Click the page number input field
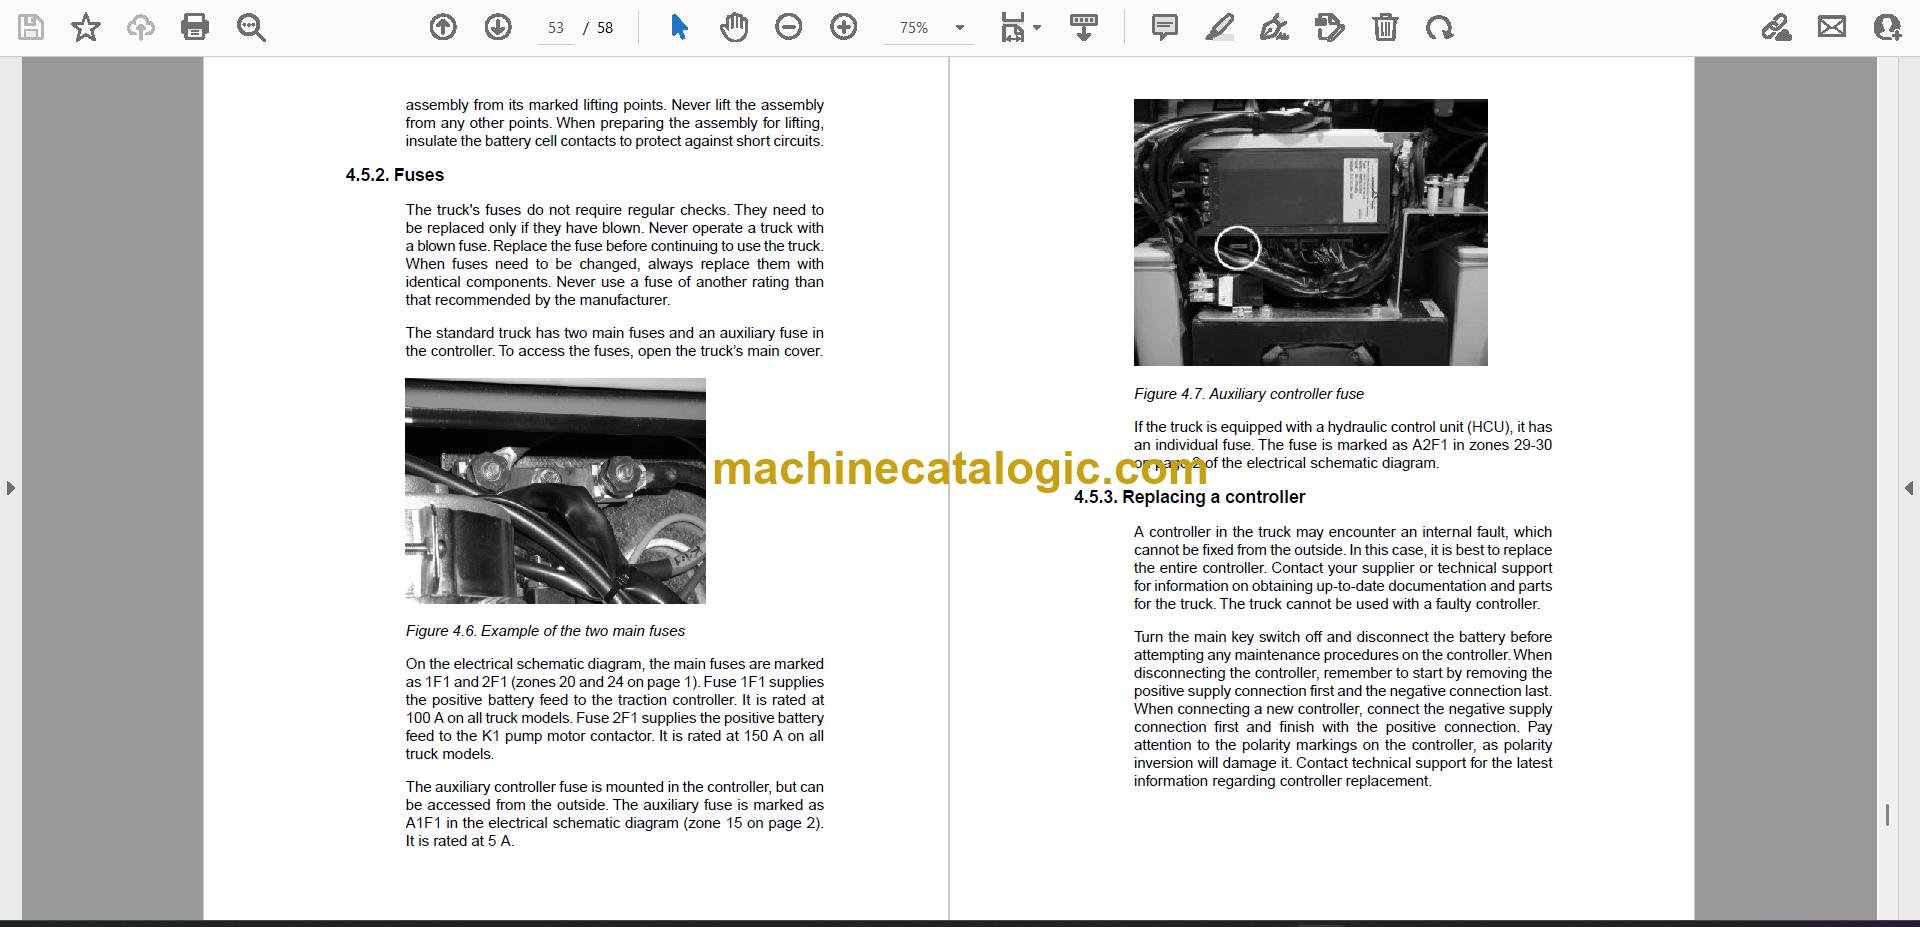This screenshot has width=1920, height=927. [x=556, y=28]
